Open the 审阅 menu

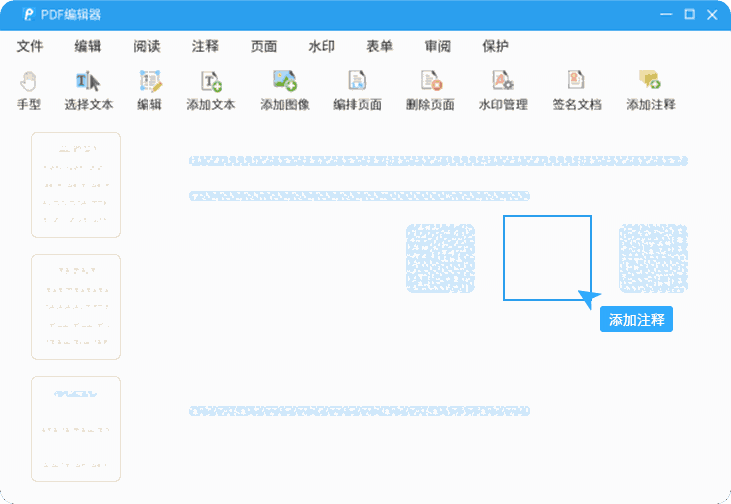[x=437, y=46]
